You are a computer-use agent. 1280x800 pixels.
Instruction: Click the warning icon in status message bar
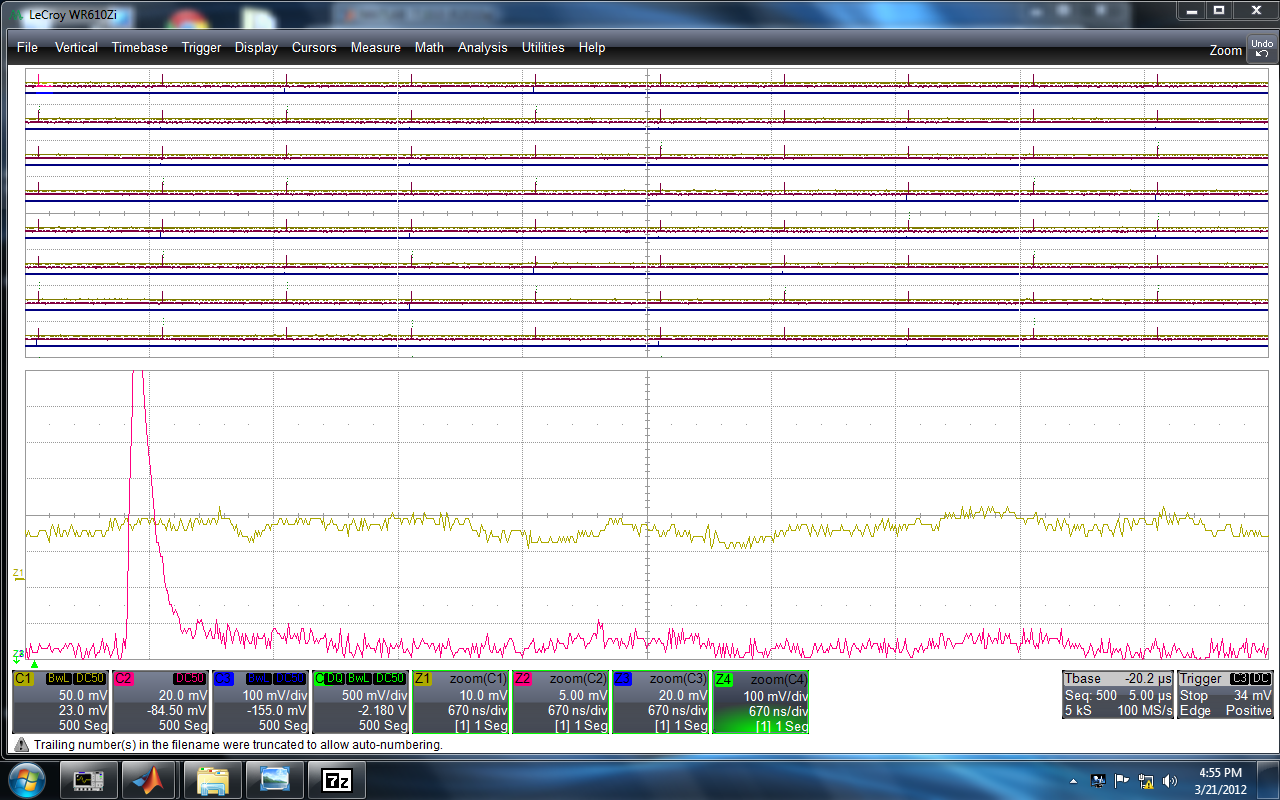(x=20, y=744)
